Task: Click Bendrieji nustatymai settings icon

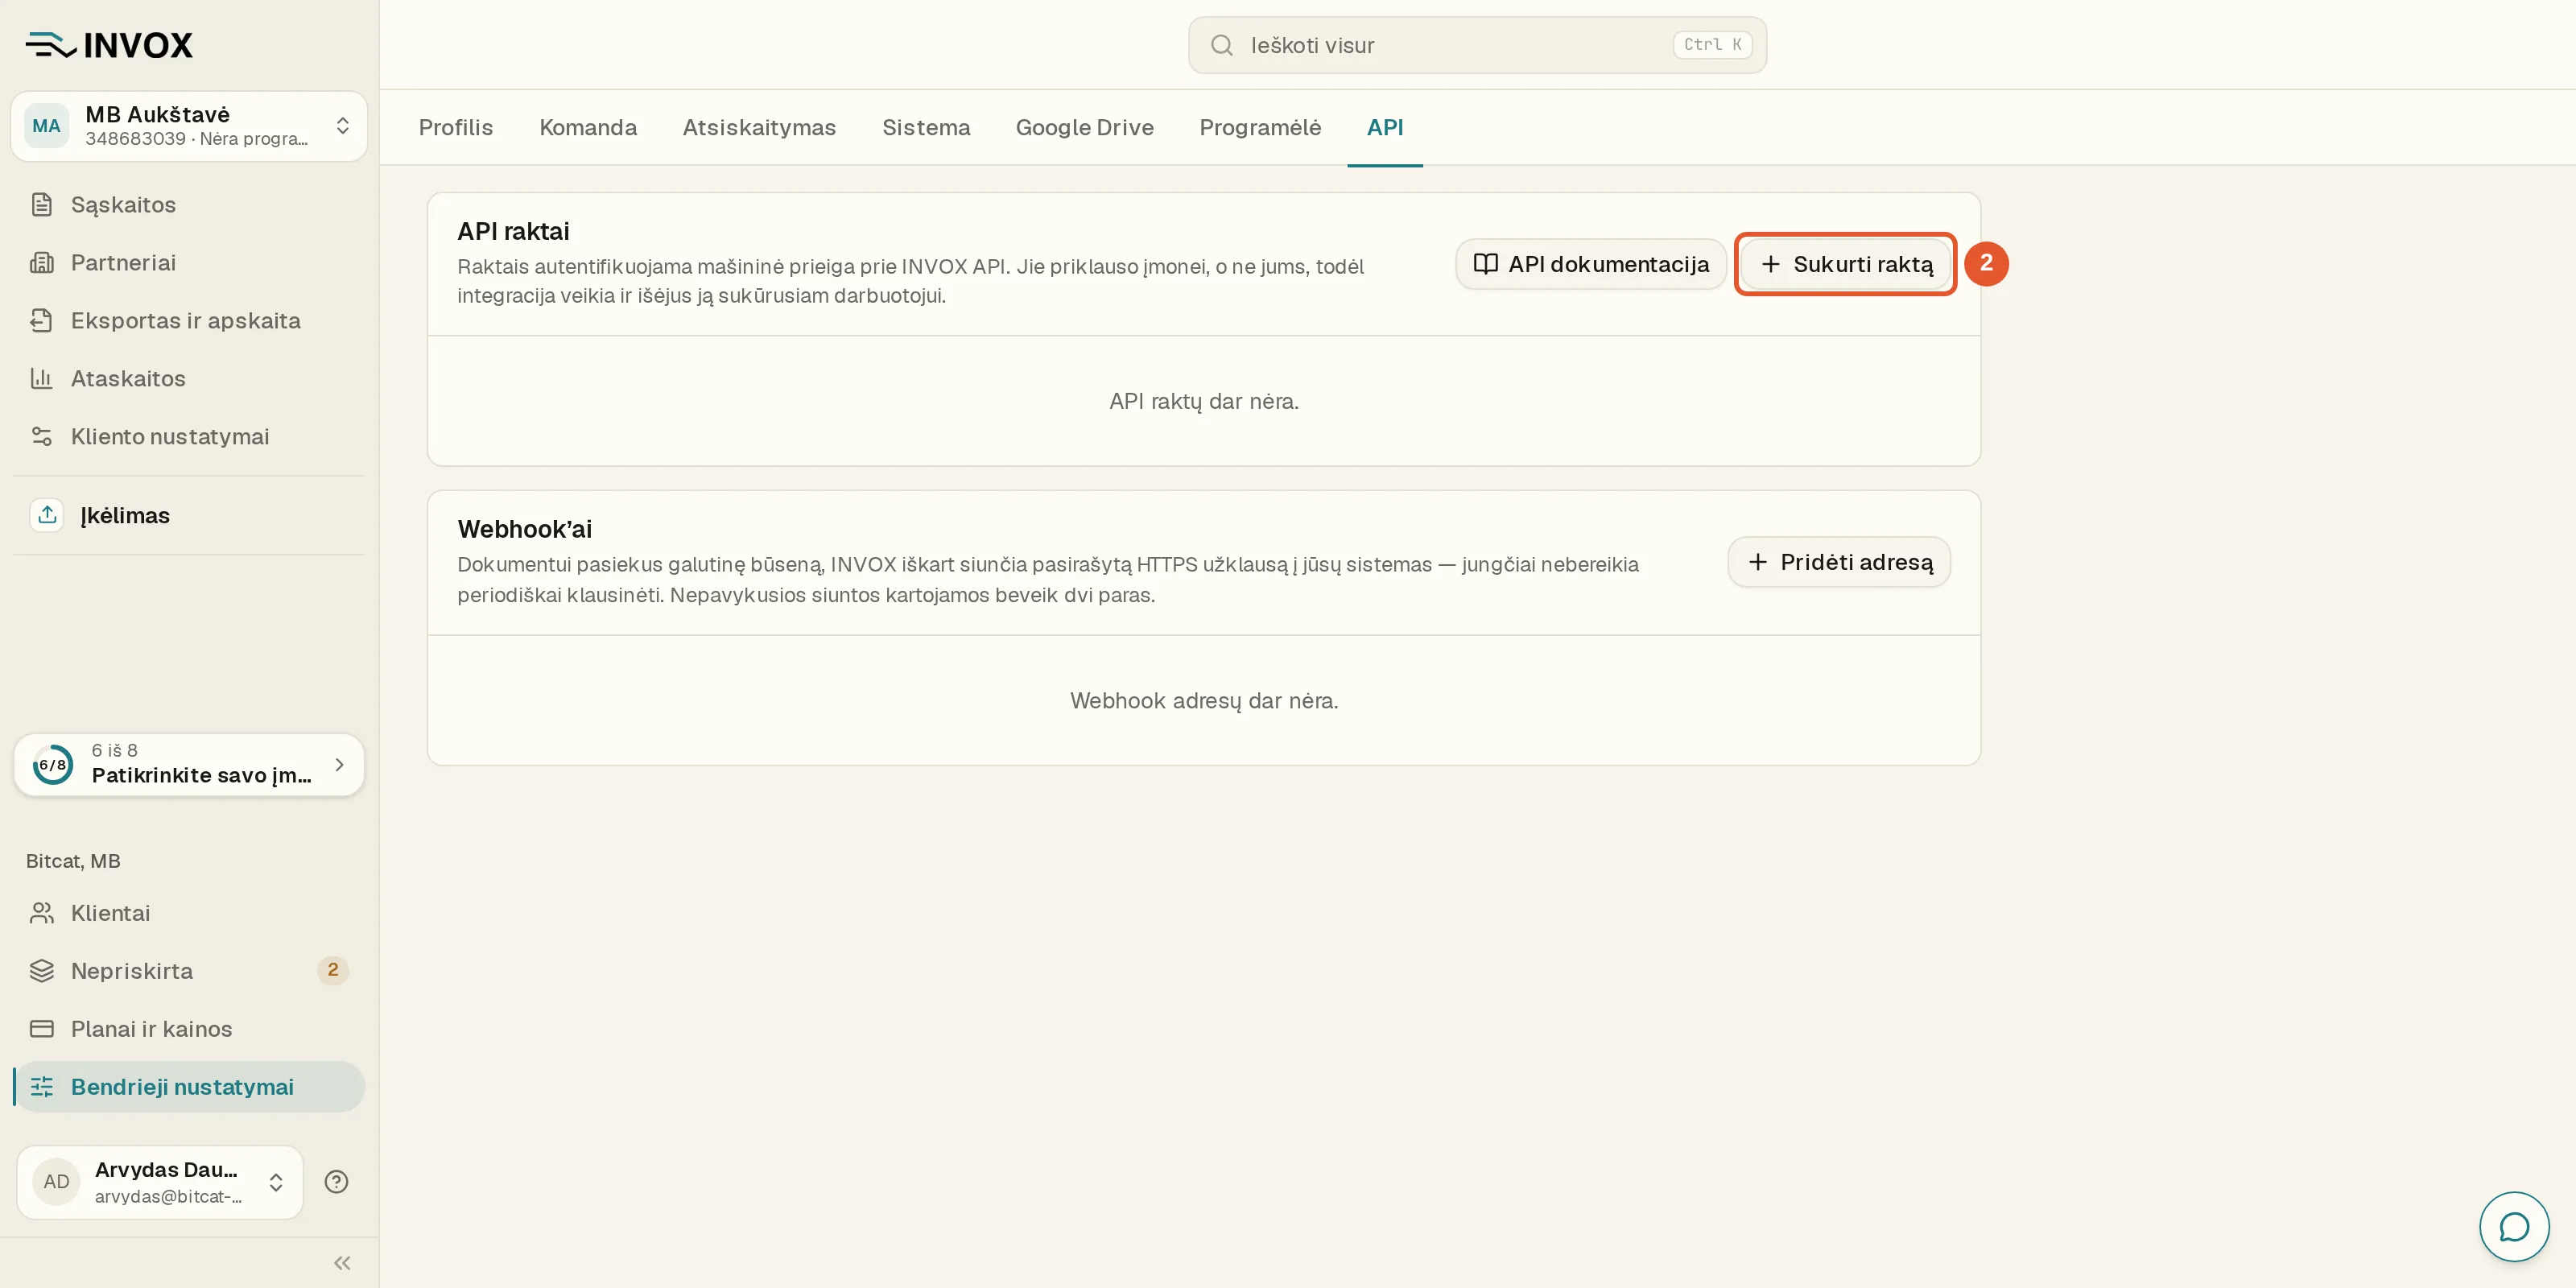Action: (41, 1087)
